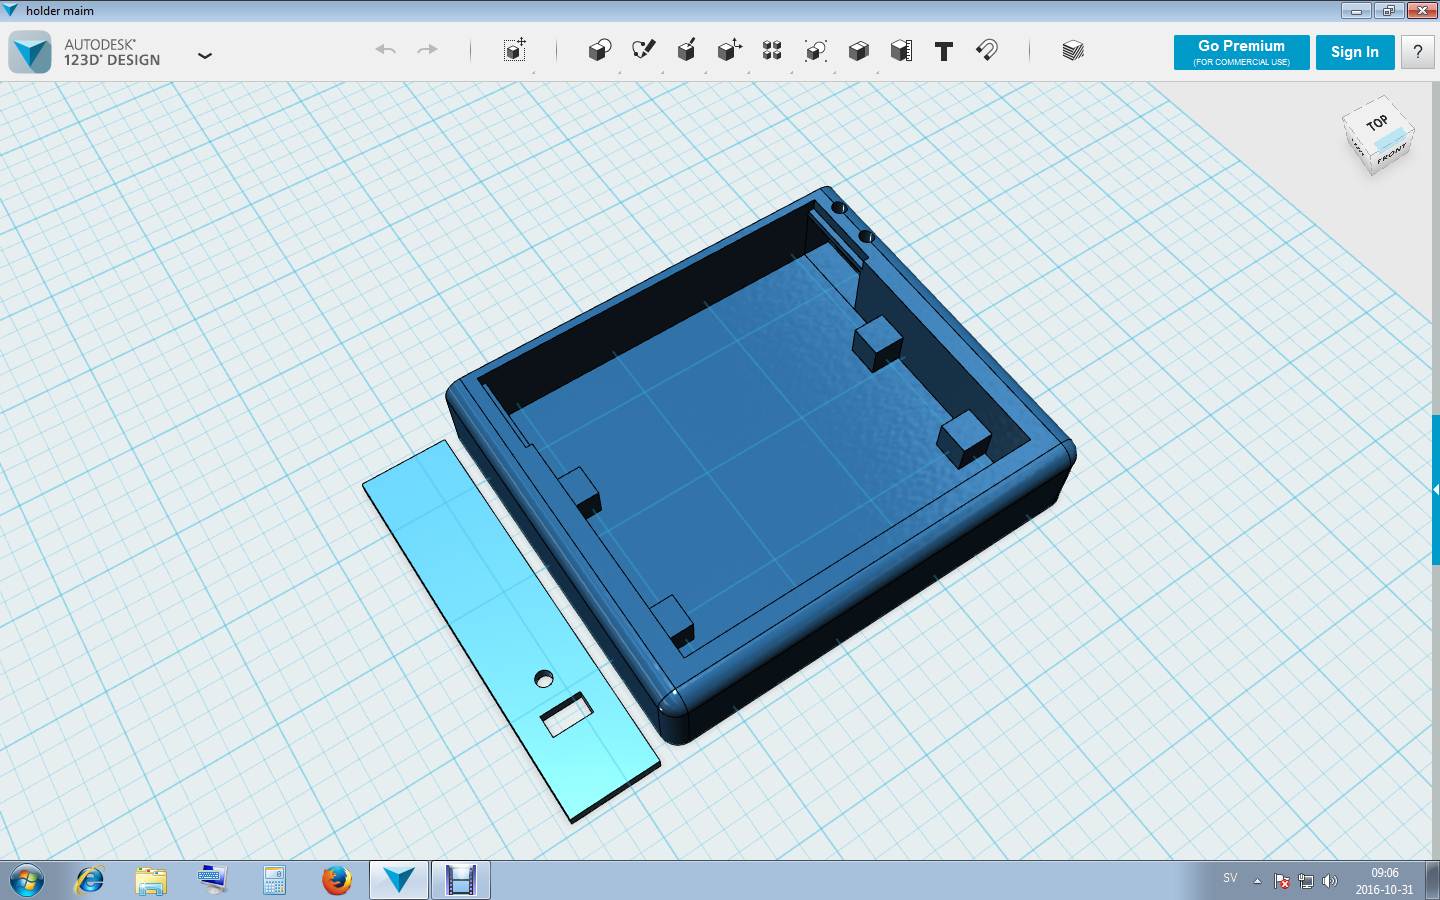Select the Measure tool
Screen dimensions: 1440x900
[901, 50]
